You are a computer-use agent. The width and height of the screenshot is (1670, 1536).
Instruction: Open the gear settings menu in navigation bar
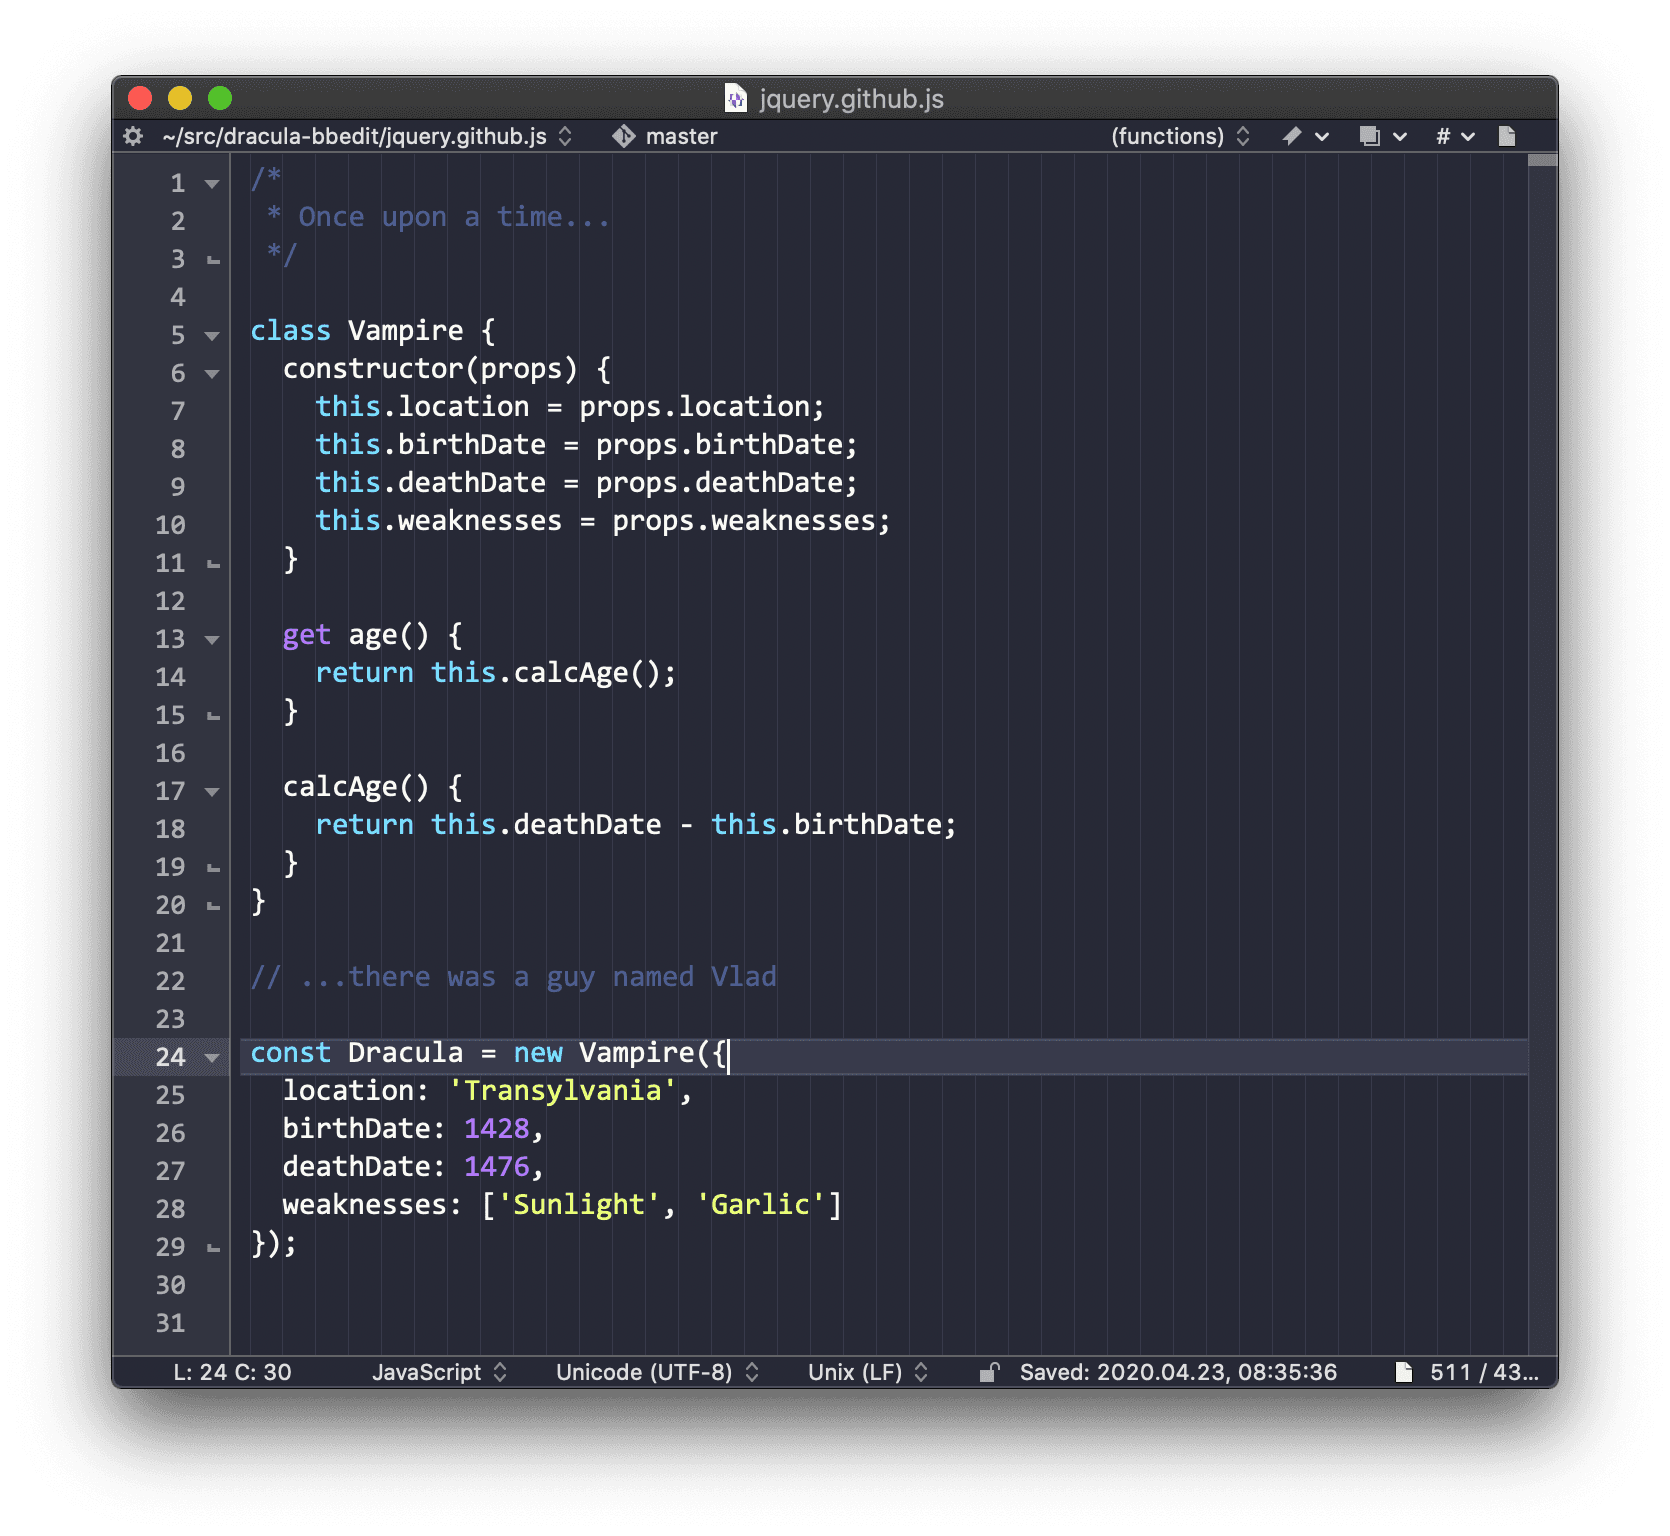tap(133, 136)
